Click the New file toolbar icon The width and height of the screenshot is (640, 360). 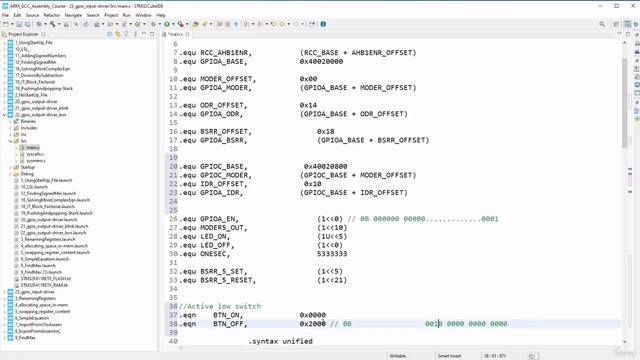6,24
